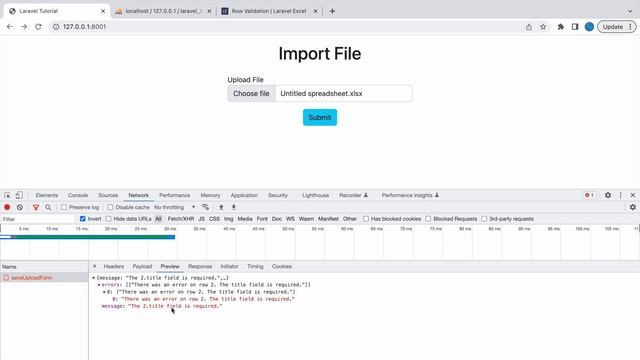Clear the network log
This screenshot has height=360, width=640.
pos(20,207)
